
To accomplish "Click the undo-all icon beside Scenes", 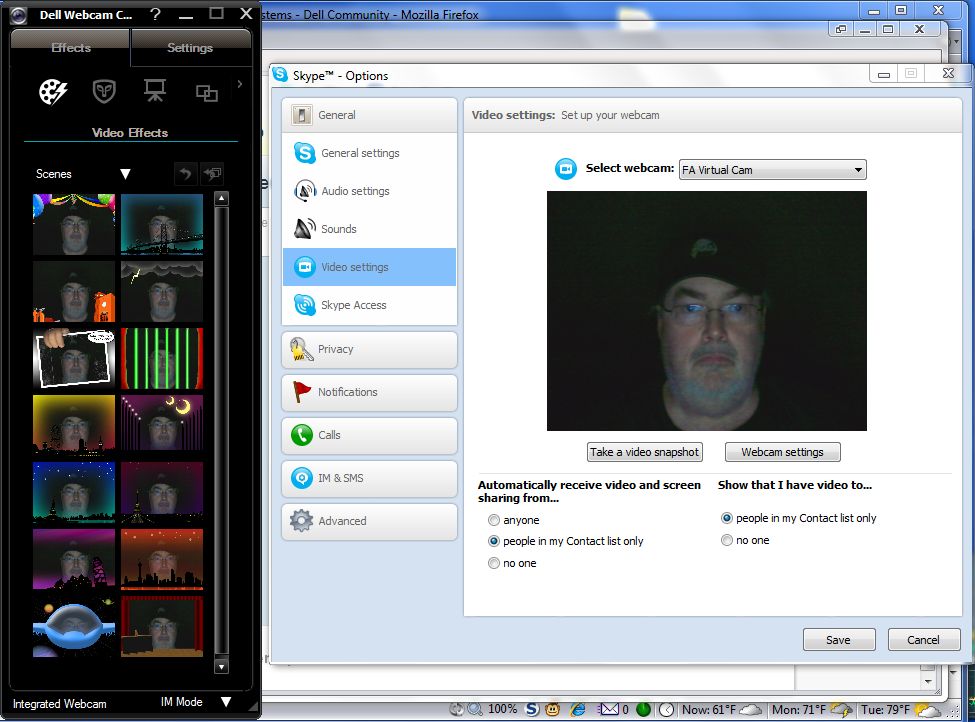I will (x=213, y=174).
